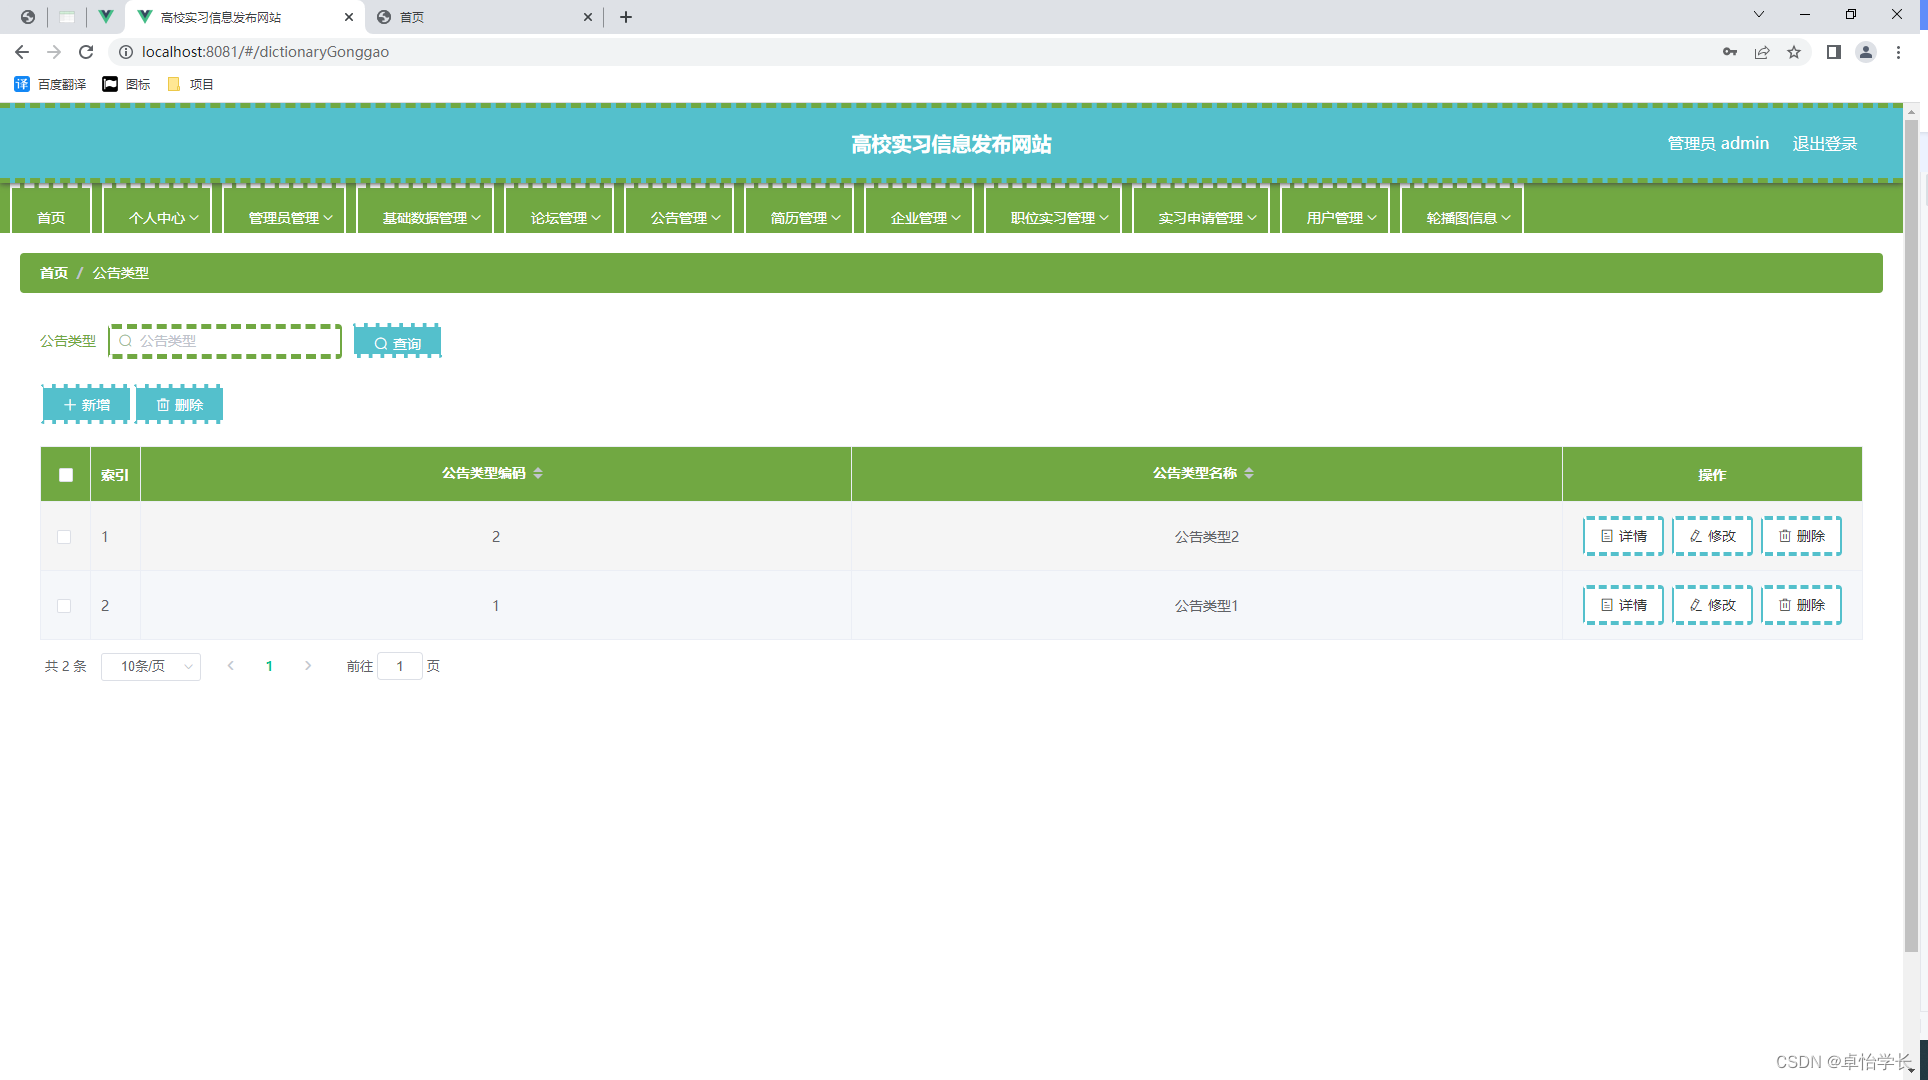The height and width of the screenshot is (1080, 1928).
Task: Sort by 公告类型编码 column arrows
Action: [538, 473]
